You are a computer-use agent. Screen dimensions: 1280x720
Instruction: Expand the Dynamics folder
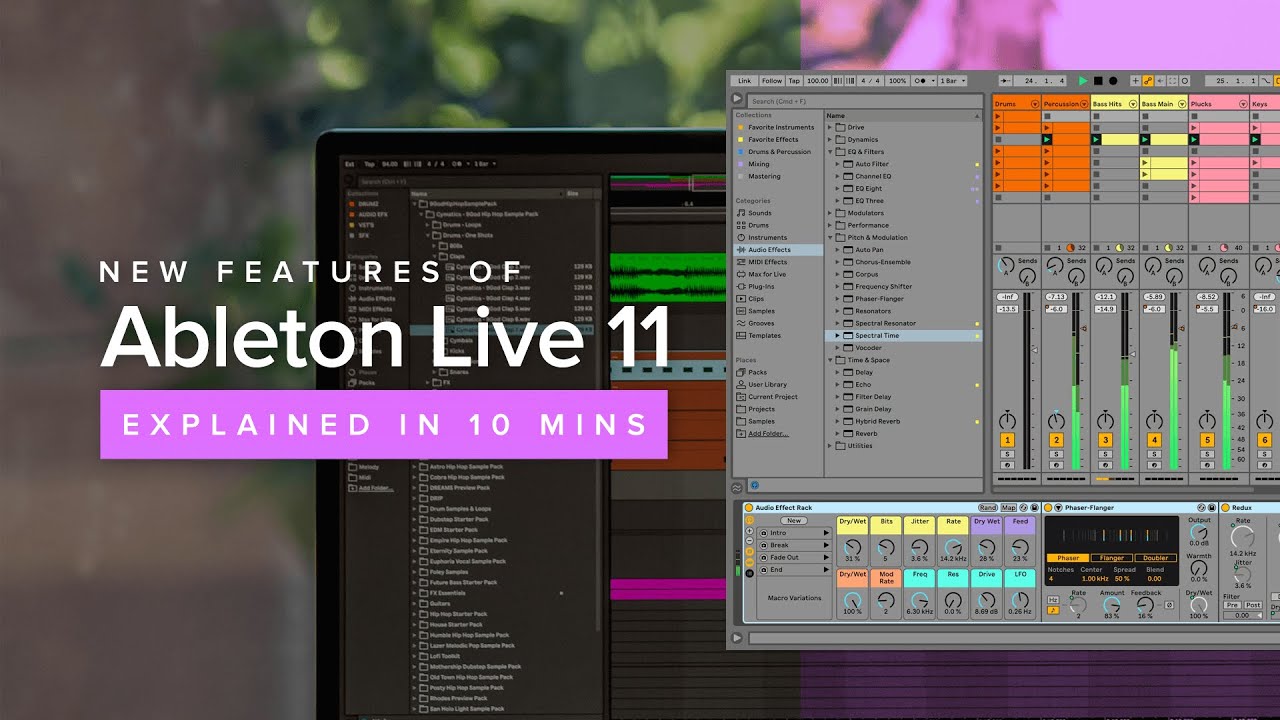830,140
